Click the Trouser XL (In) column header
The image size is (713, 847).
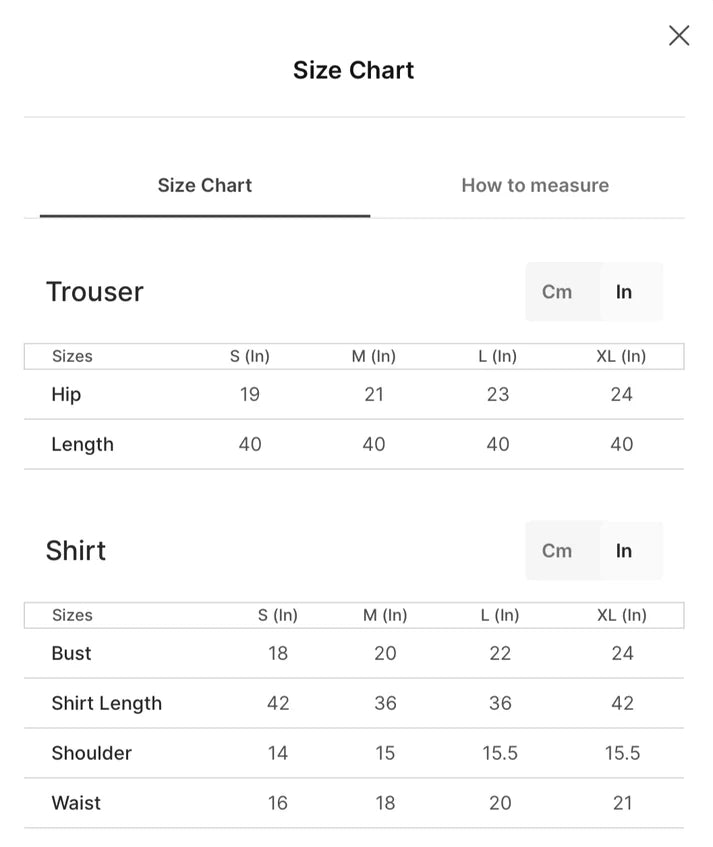pyautogui.click(x=621, y=356)
